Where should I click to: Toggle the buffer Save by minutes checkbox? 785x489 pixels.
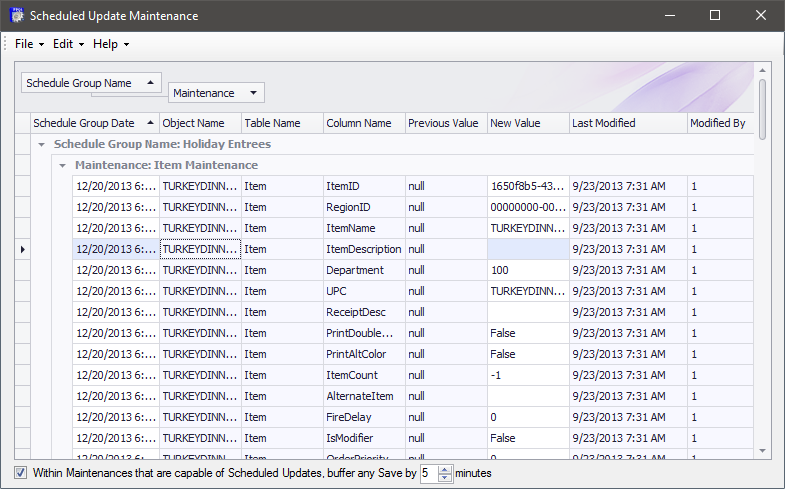(x=21, y=472)
